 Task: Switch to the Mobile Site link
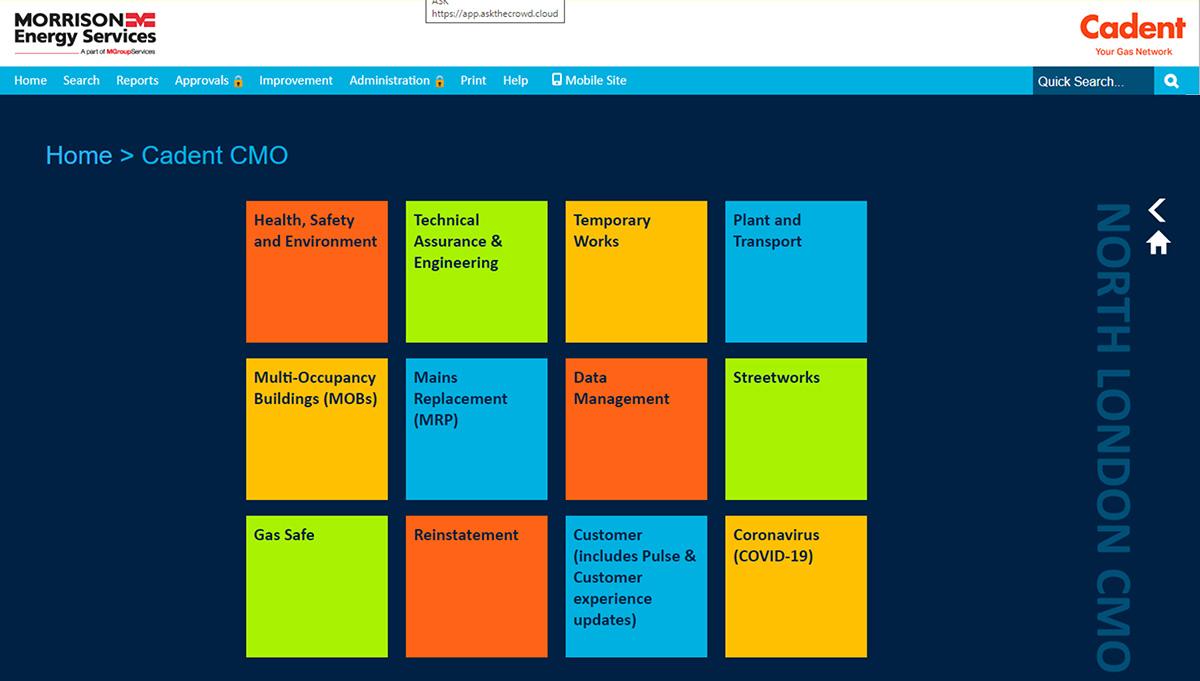click(x=596, y=81)
